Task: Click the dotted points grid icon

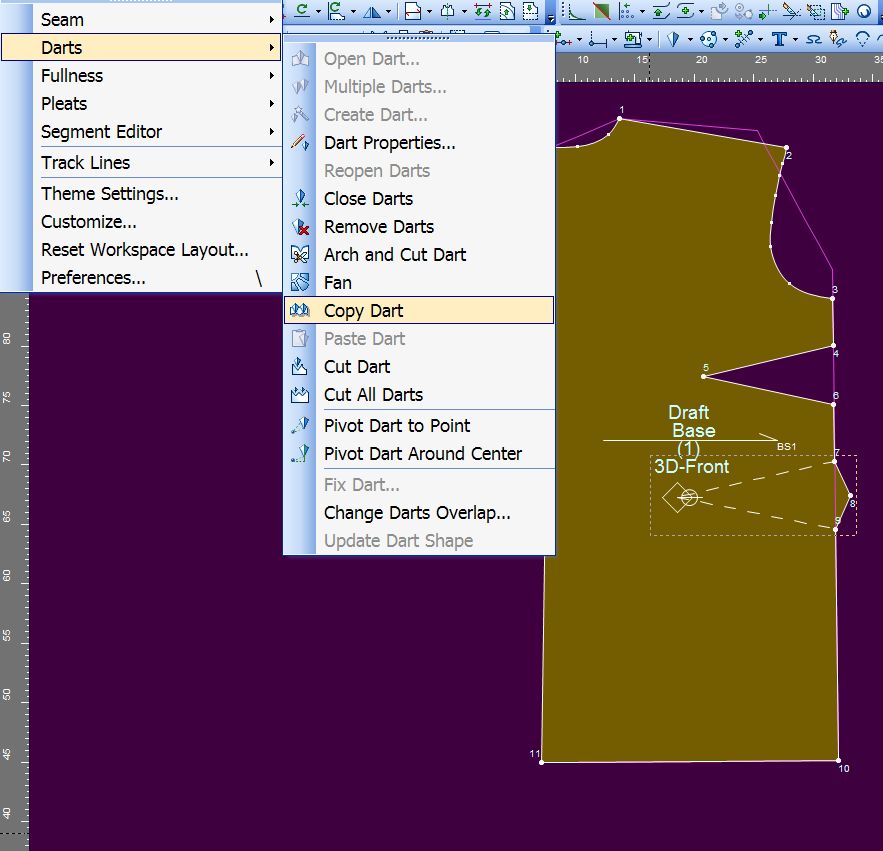Action: click(626, 11)
